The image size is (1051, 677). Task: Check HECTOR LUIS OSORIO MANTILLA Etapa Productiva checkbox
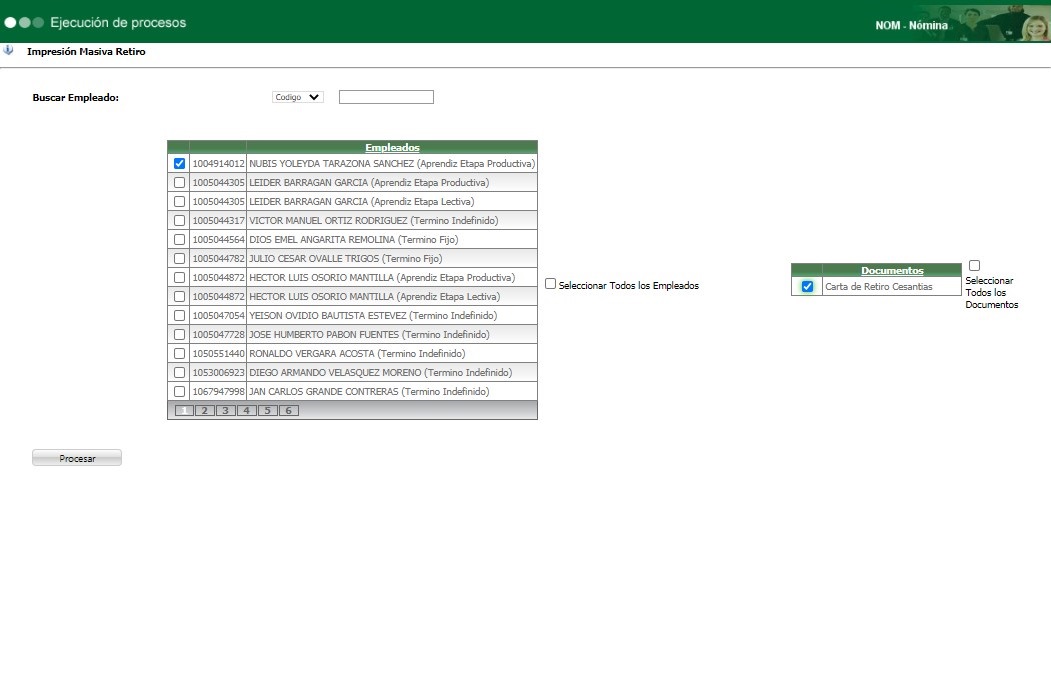(179, 278)
